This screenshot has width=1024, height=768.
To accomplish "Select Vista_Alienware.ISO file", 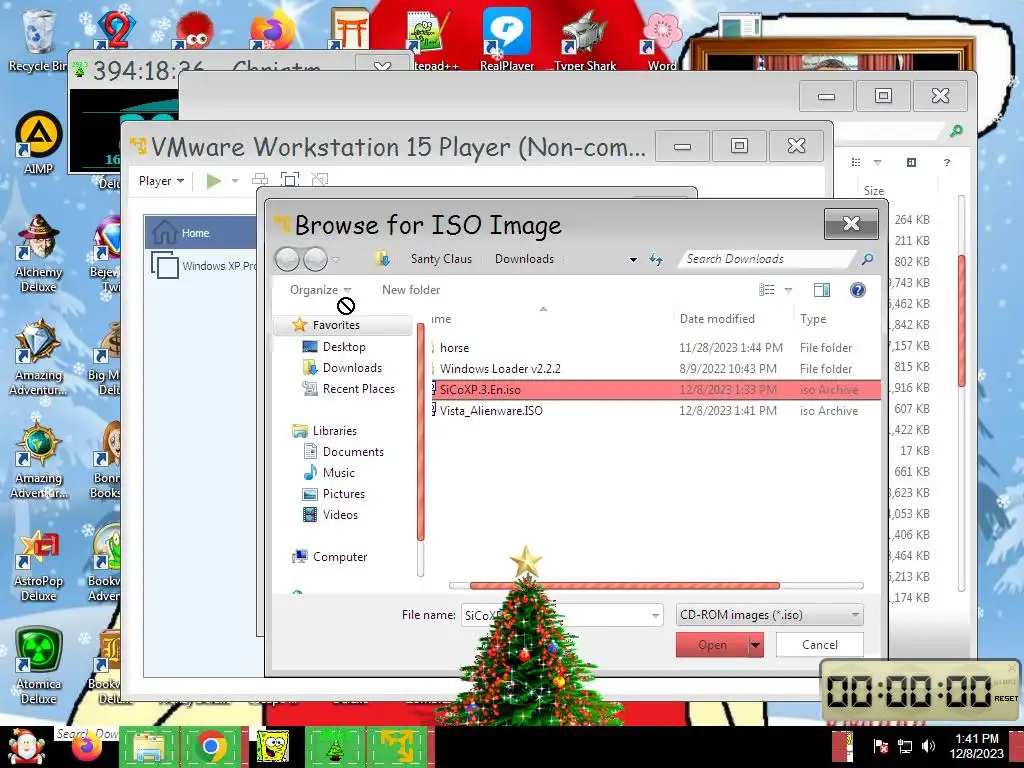I will coord(655,411).
